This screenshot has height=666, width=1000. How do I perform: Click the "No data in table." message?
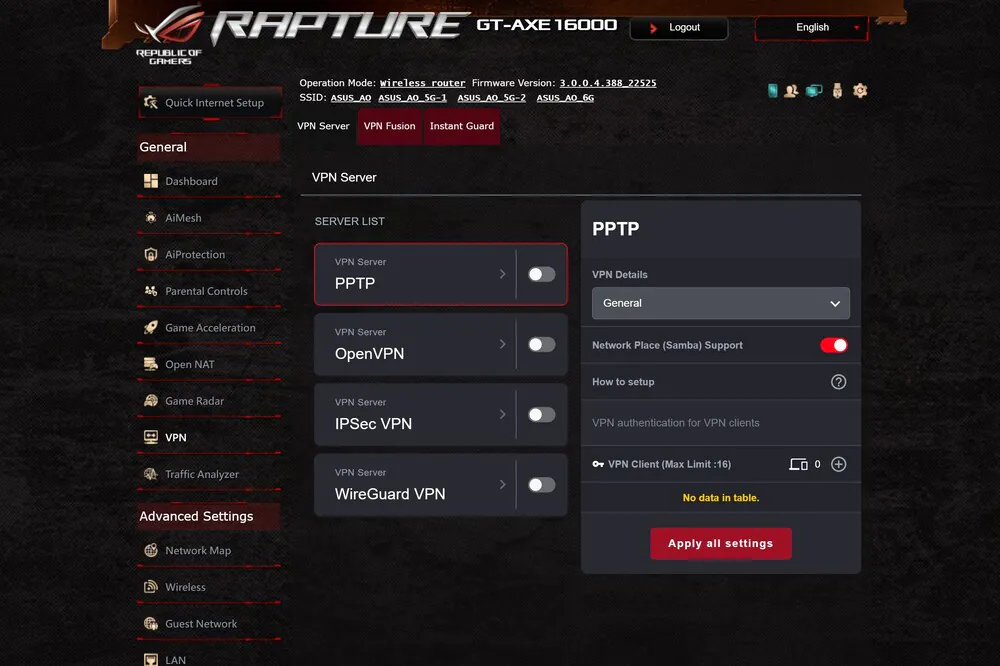pyautogui.click(x=721, y=498)
